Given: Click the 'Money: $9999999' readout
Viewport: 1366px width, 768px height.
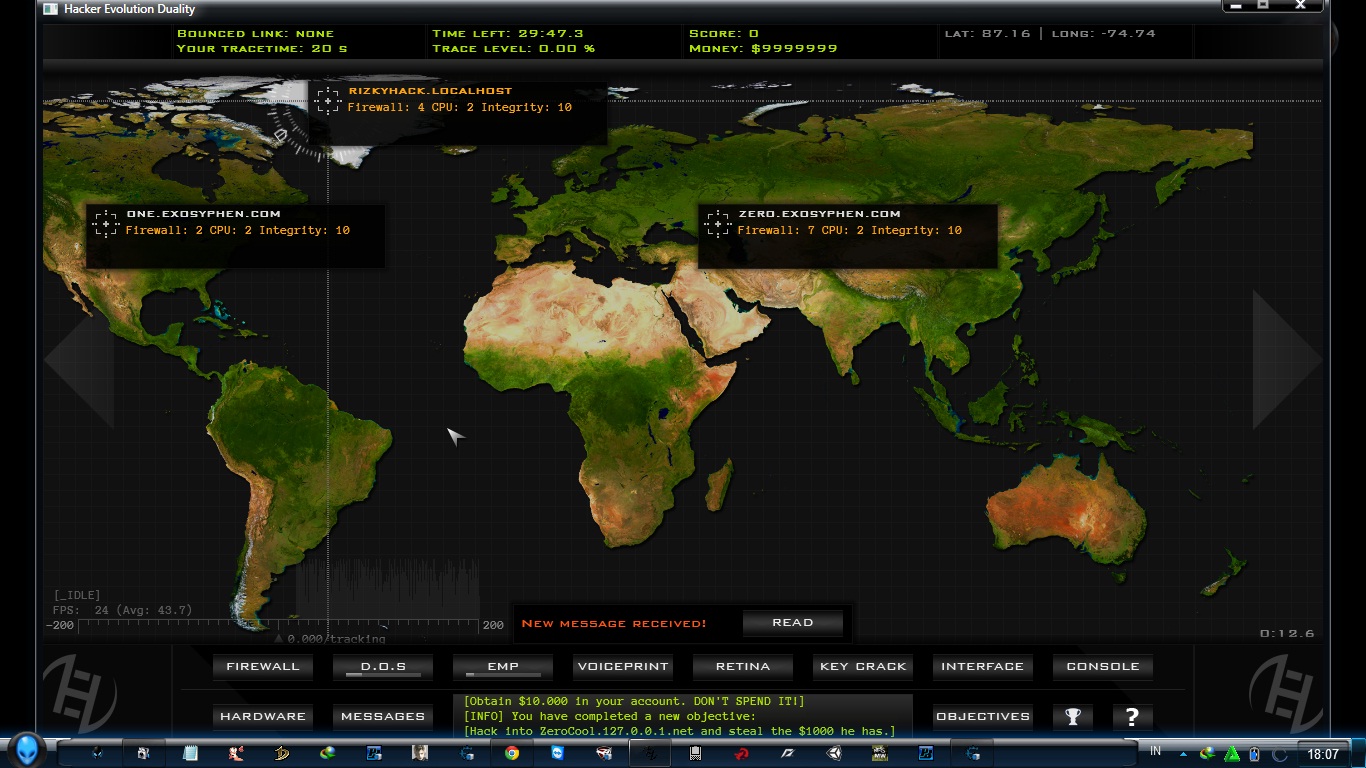Looking at the screenshot, I should (763, 48).
